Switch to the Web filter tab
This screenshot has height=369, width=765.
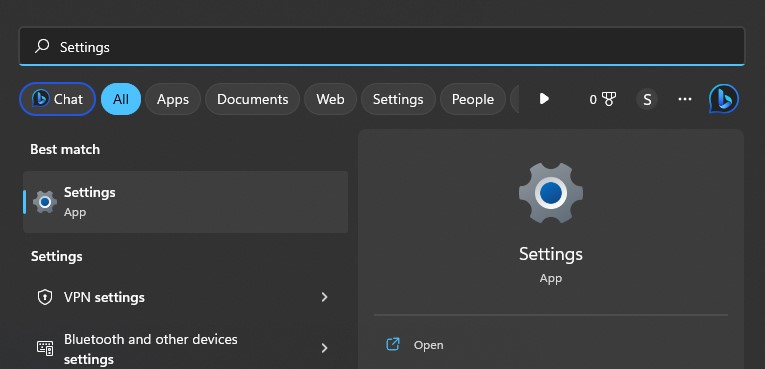(x=330, y=99)
